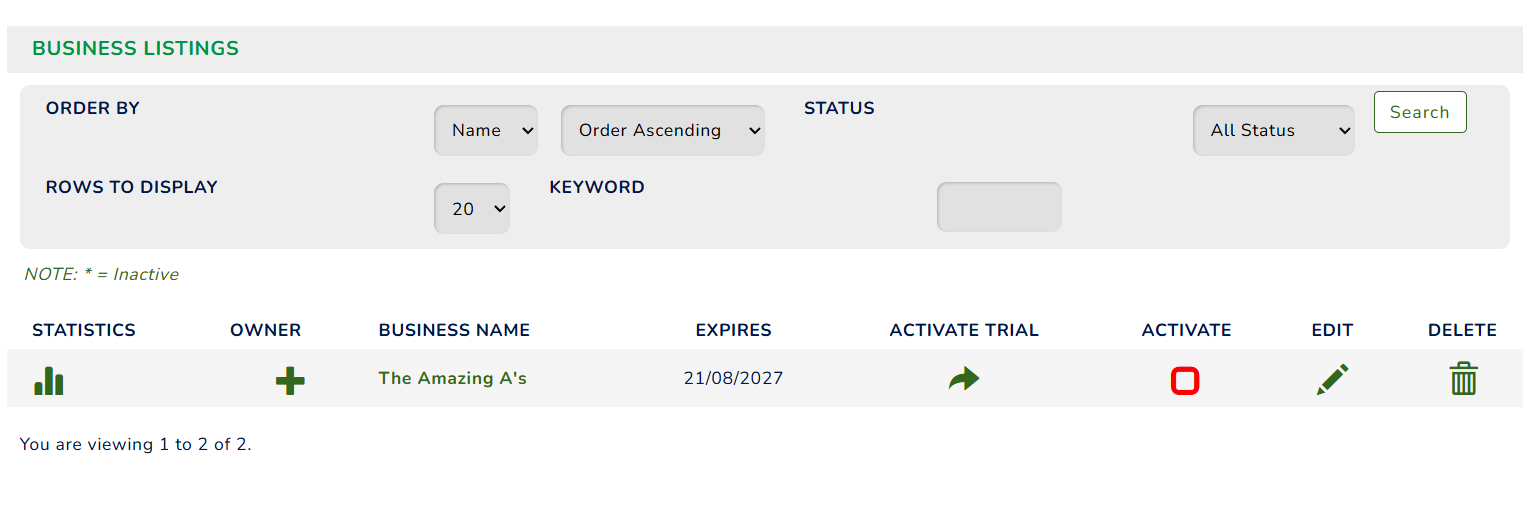Click the trash can delete icon
Viewport: 1526px width, 523px height.
tap(1463, 379)
